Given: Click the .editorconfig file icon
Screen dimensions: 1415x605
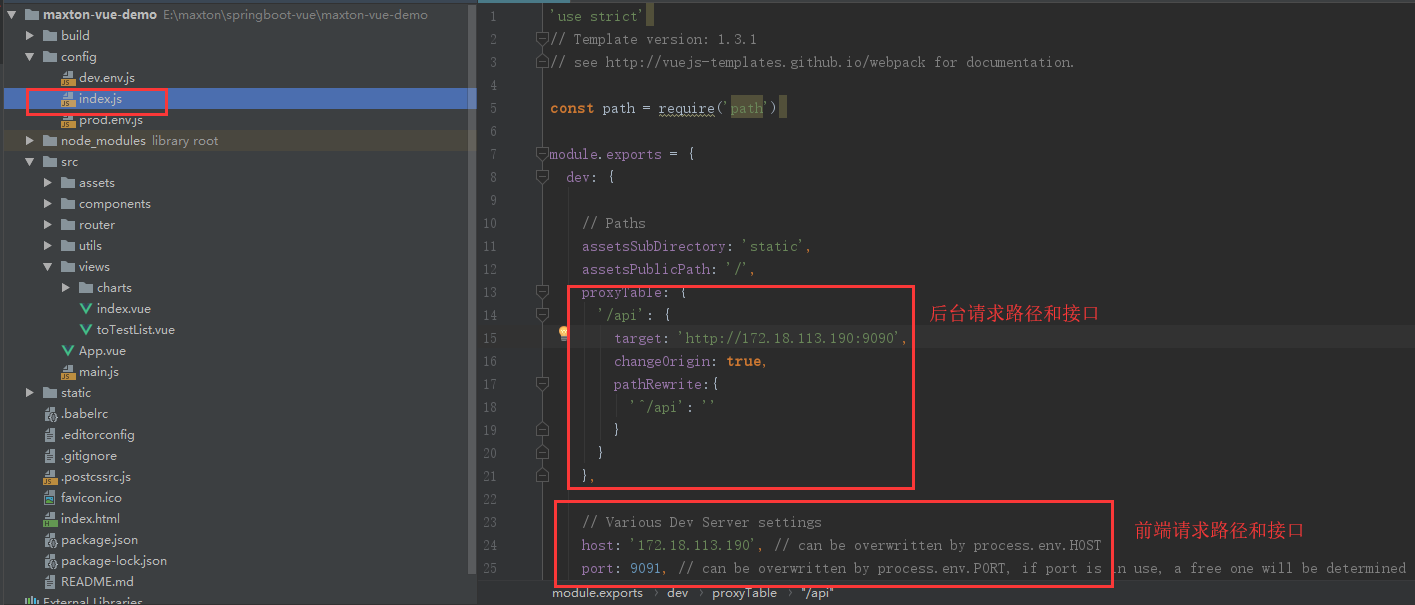Looking at the screenshot, I should click(x=49, y=435).
